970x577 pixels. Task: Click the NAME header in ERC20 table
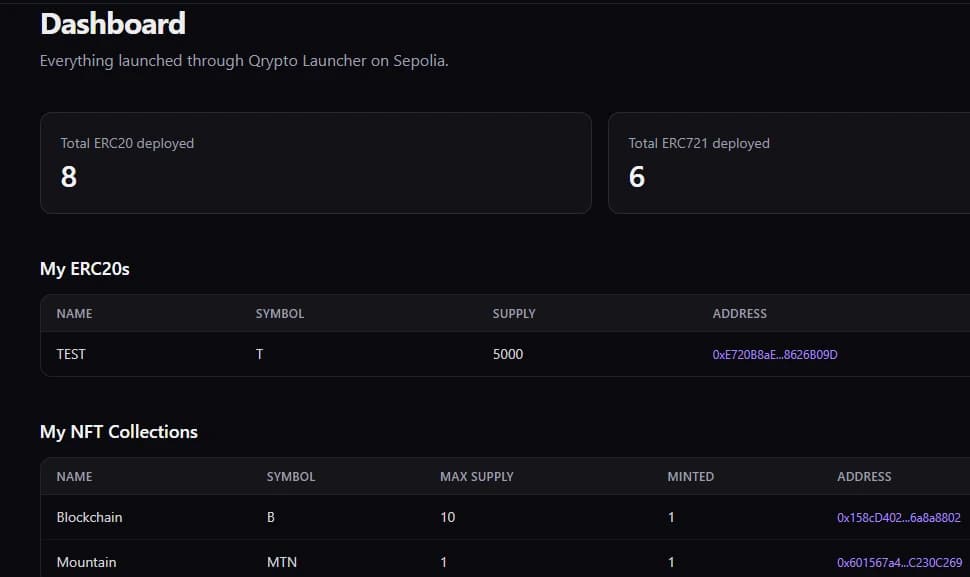point(74,314)
